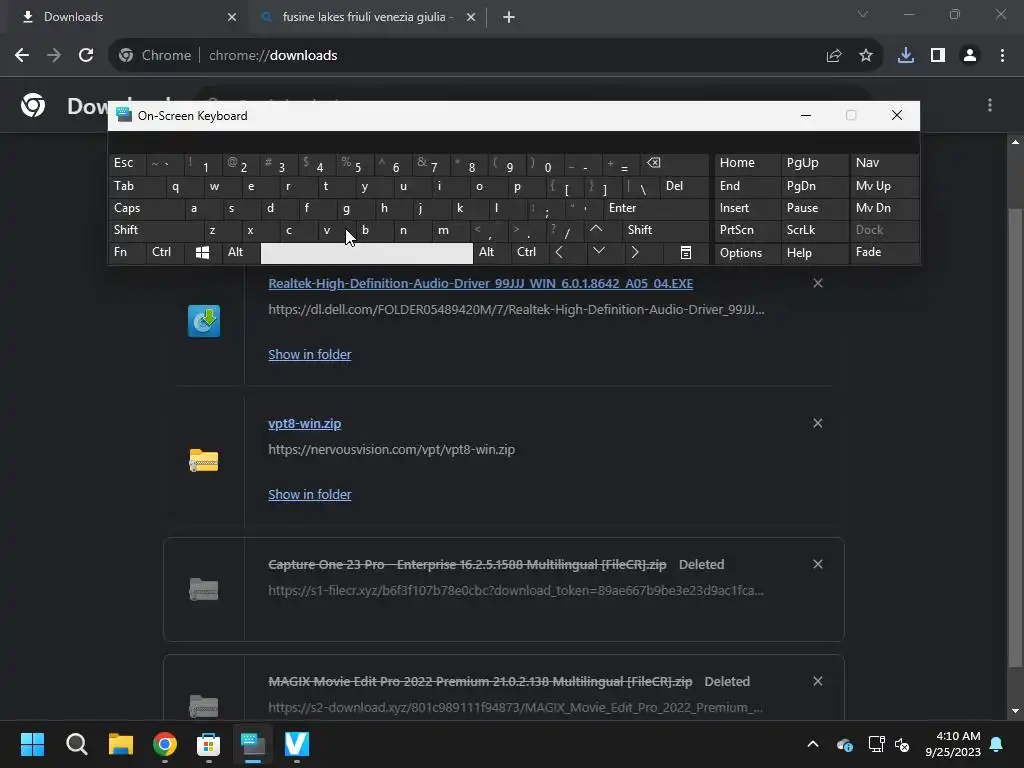Click the vpt8-win.zip folder icon
The width and height of the screenshot is (1024, 768).
coord(204,460)
